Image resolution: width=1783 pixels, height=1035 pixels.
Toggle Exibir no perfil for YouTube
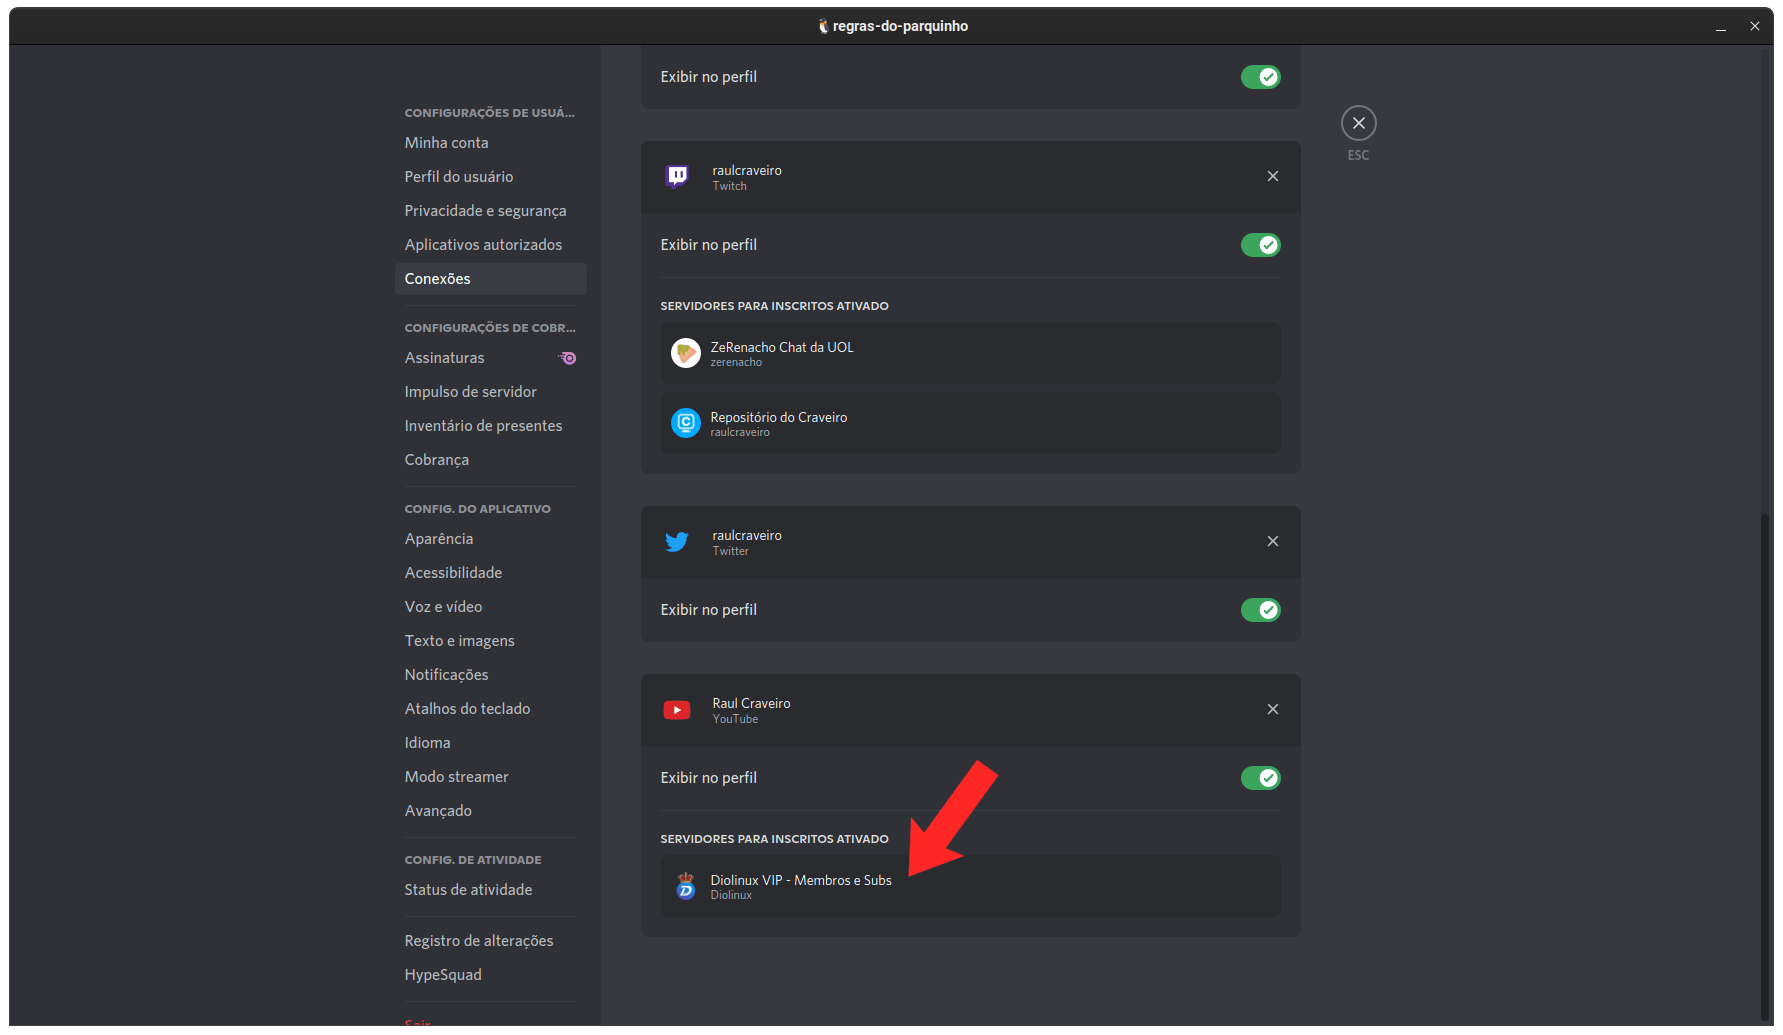[1261, 778]
